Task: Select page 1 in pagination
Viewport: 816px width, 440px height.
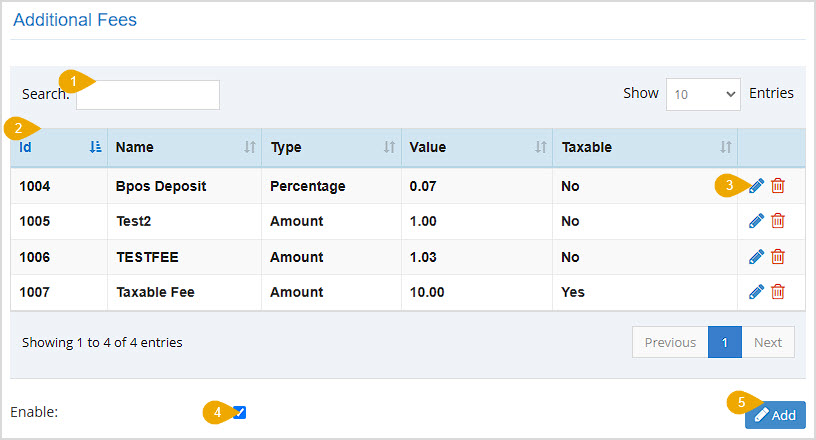Action: [x=725, y=342]
